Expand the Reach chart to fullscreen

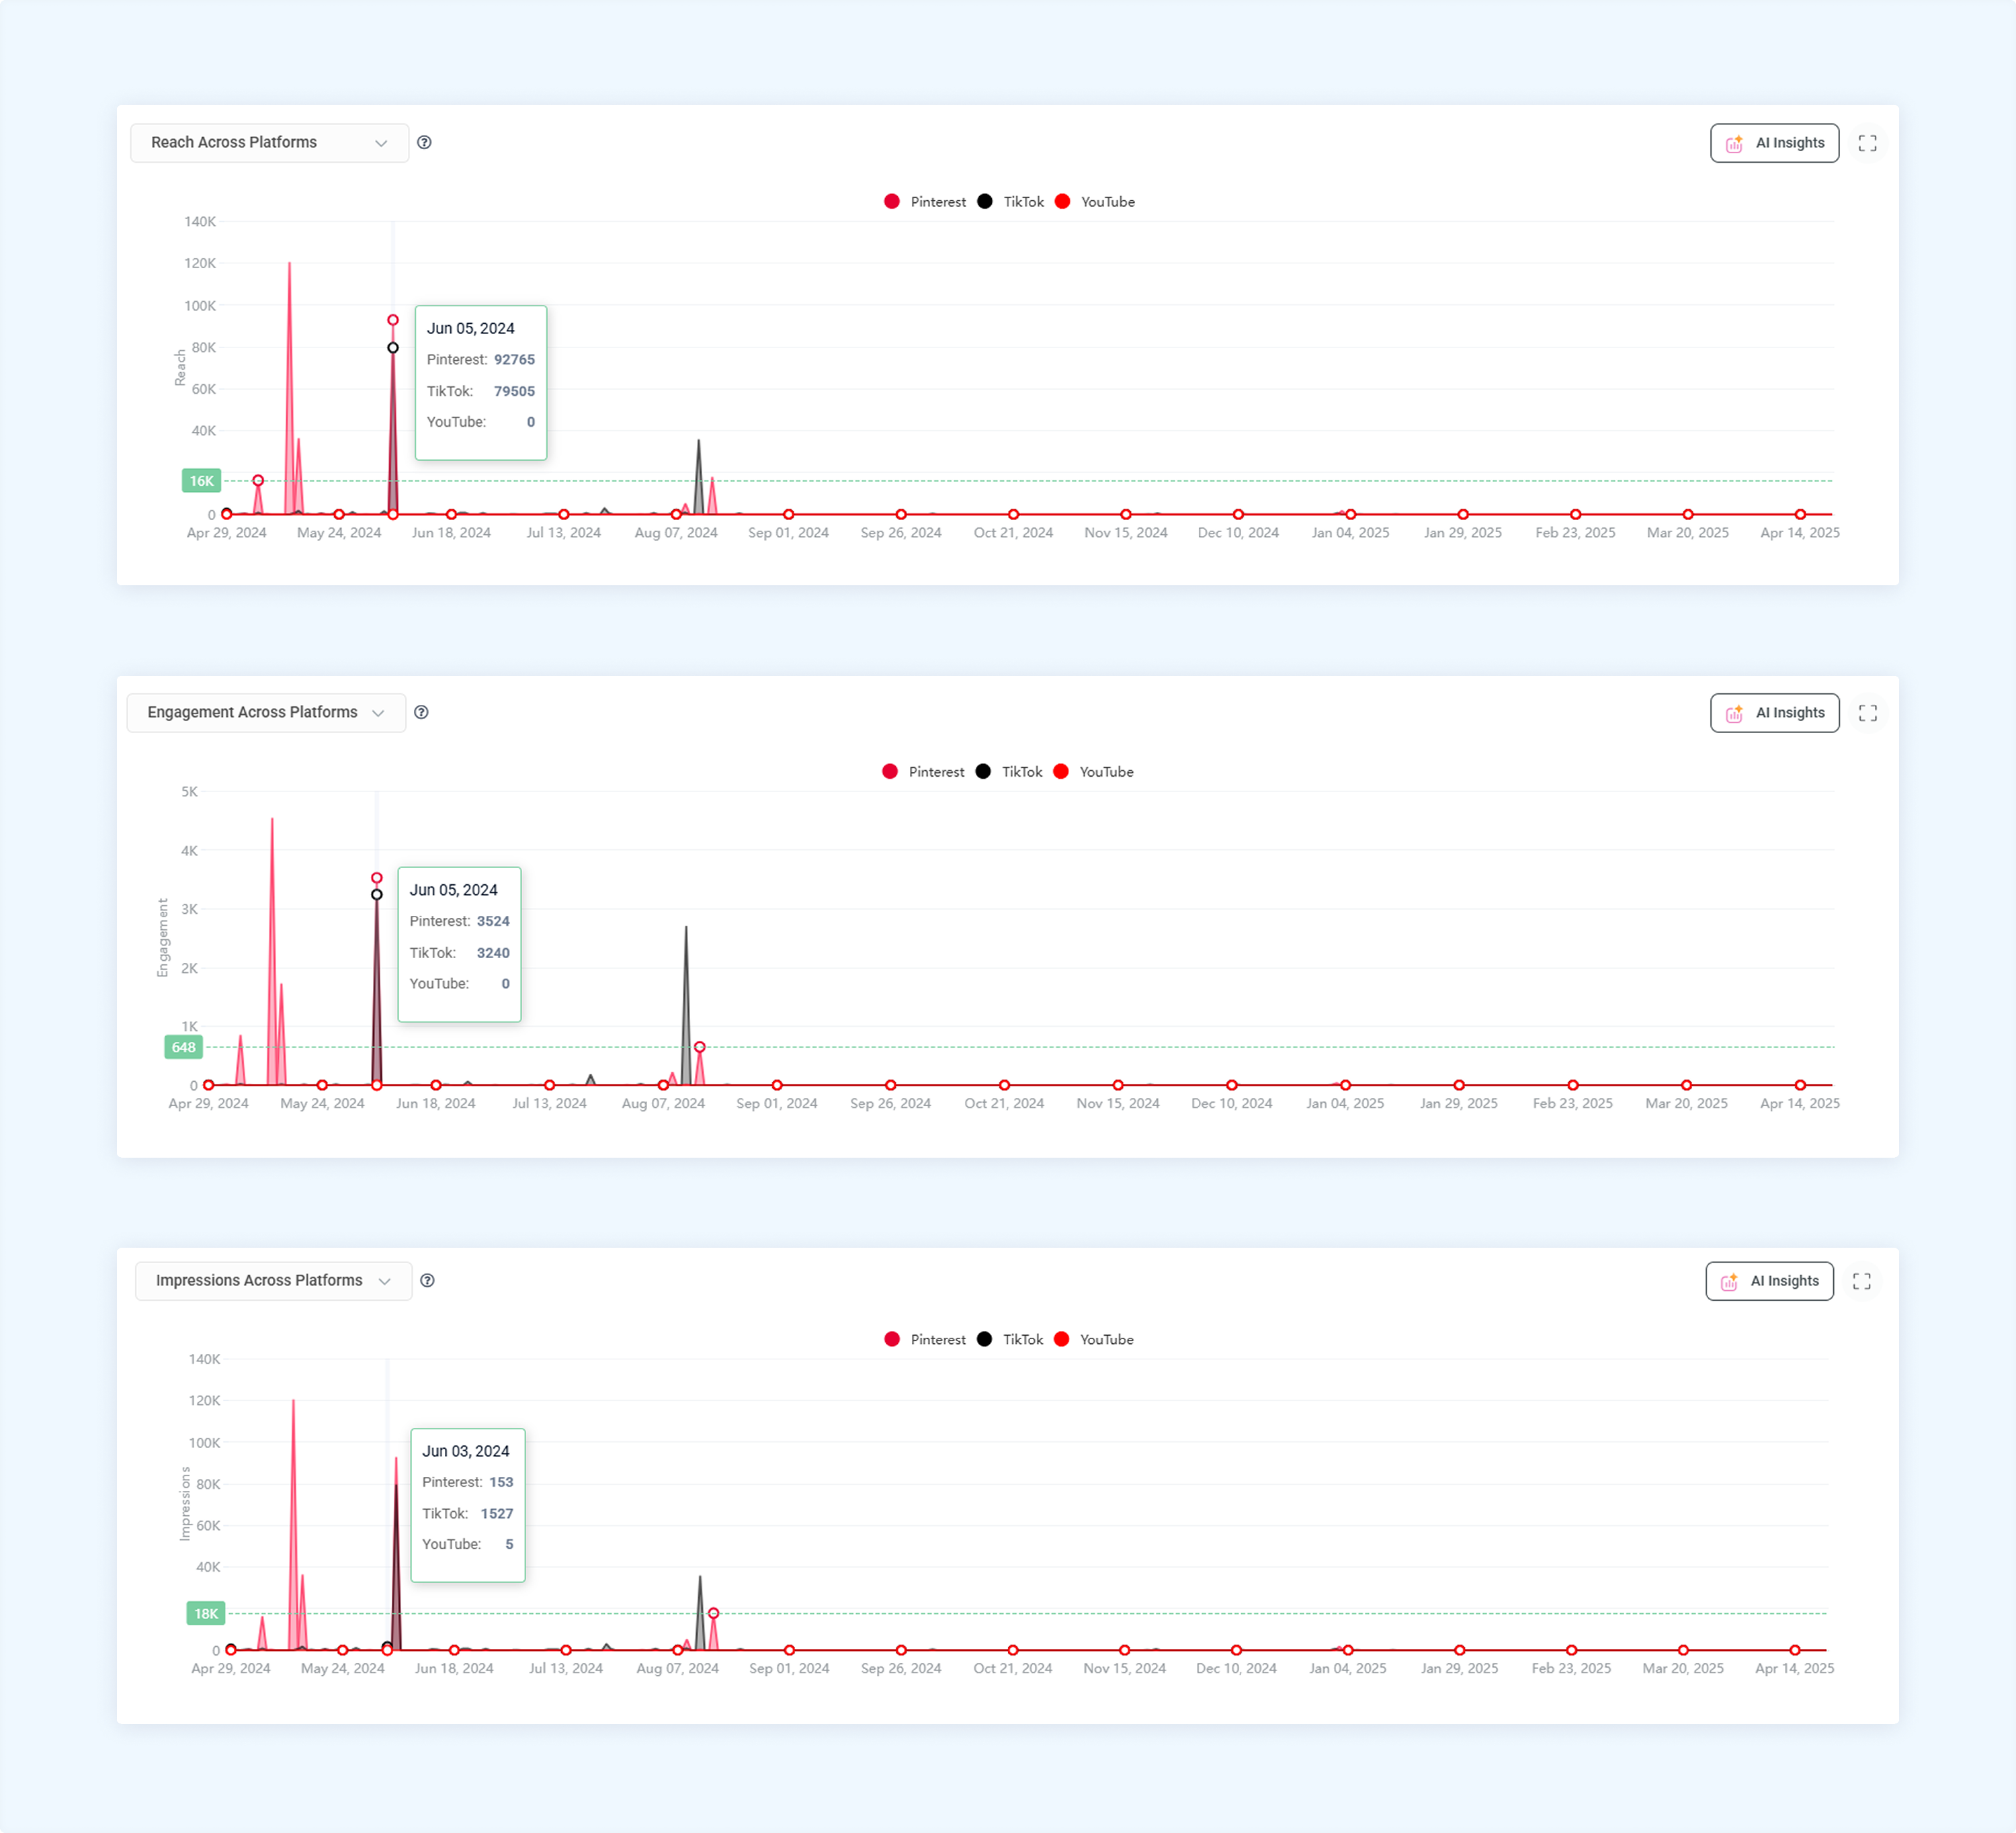pyautogui.click(x=1867, y=143)
